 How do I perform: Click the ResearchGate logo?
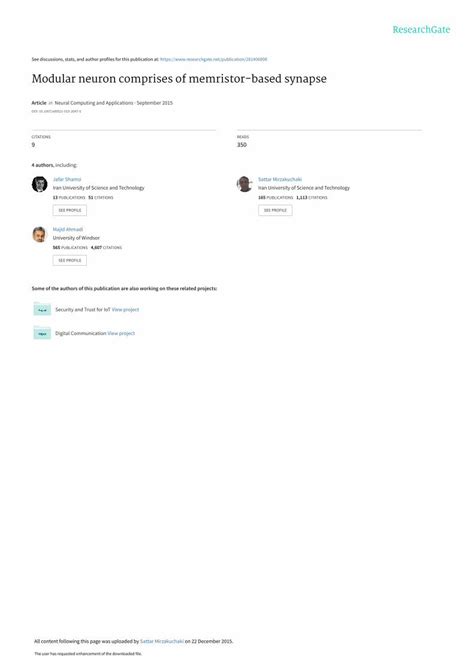421,29
